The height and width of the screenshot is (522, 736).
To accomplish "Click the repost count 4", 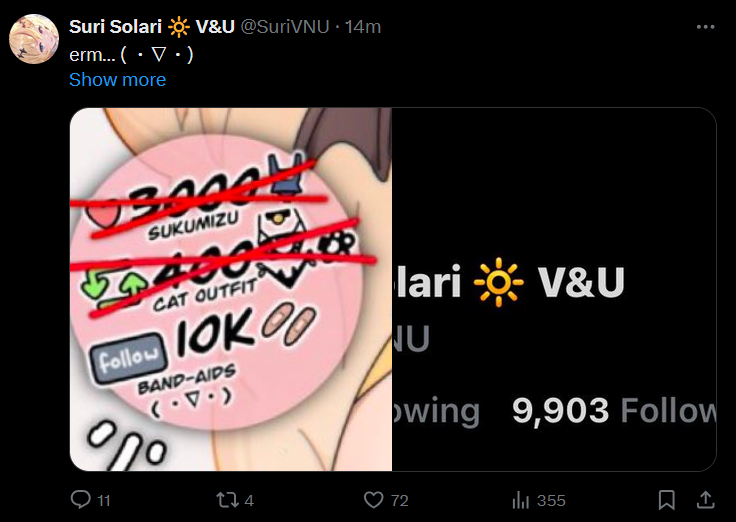I will pos(249,501).
